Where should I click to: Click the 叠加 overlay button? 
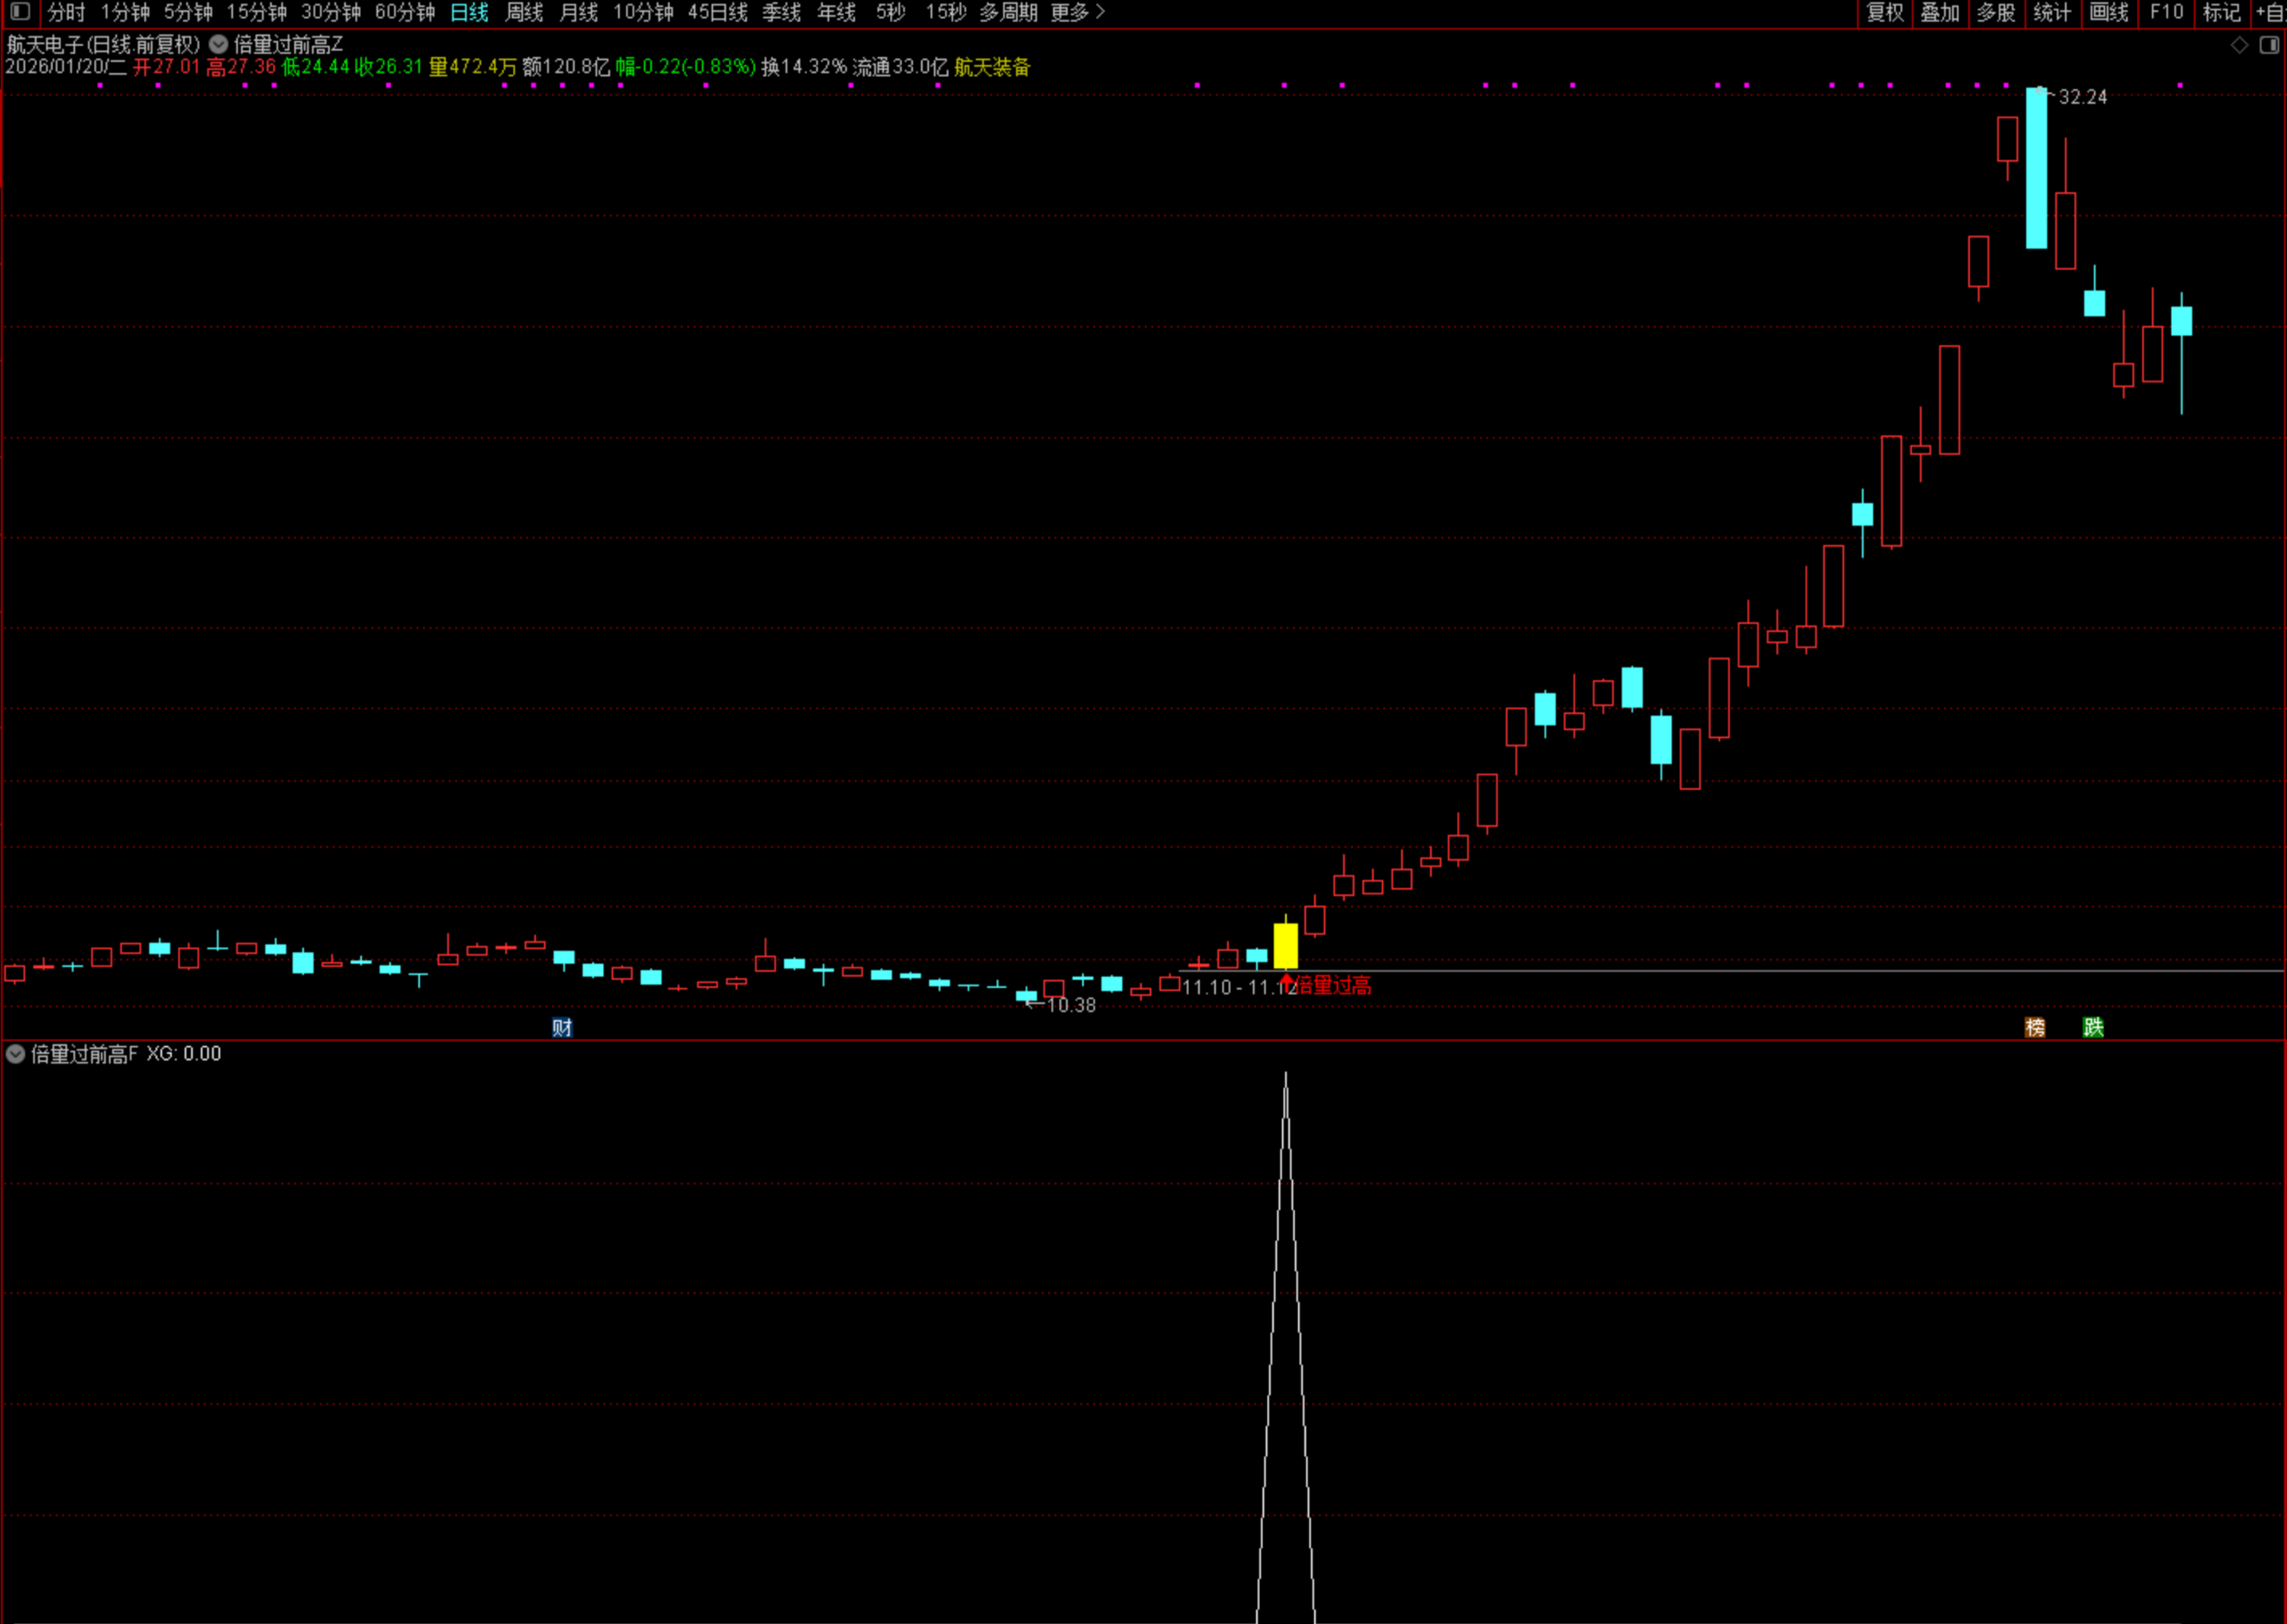(1940, 12)
